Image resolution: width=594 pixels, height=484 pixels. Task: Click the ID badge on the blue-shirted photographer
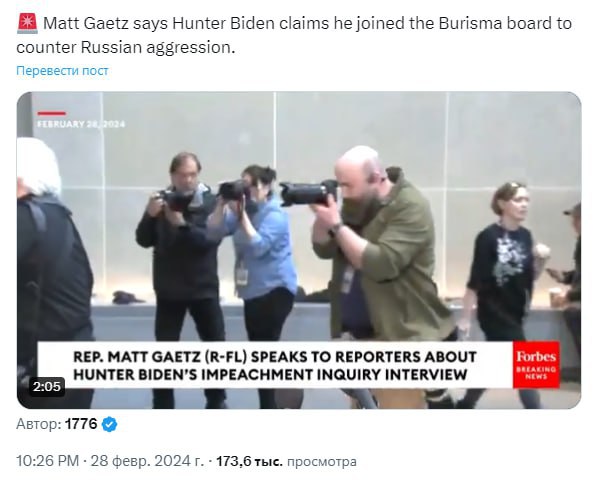tap(242, 275)
